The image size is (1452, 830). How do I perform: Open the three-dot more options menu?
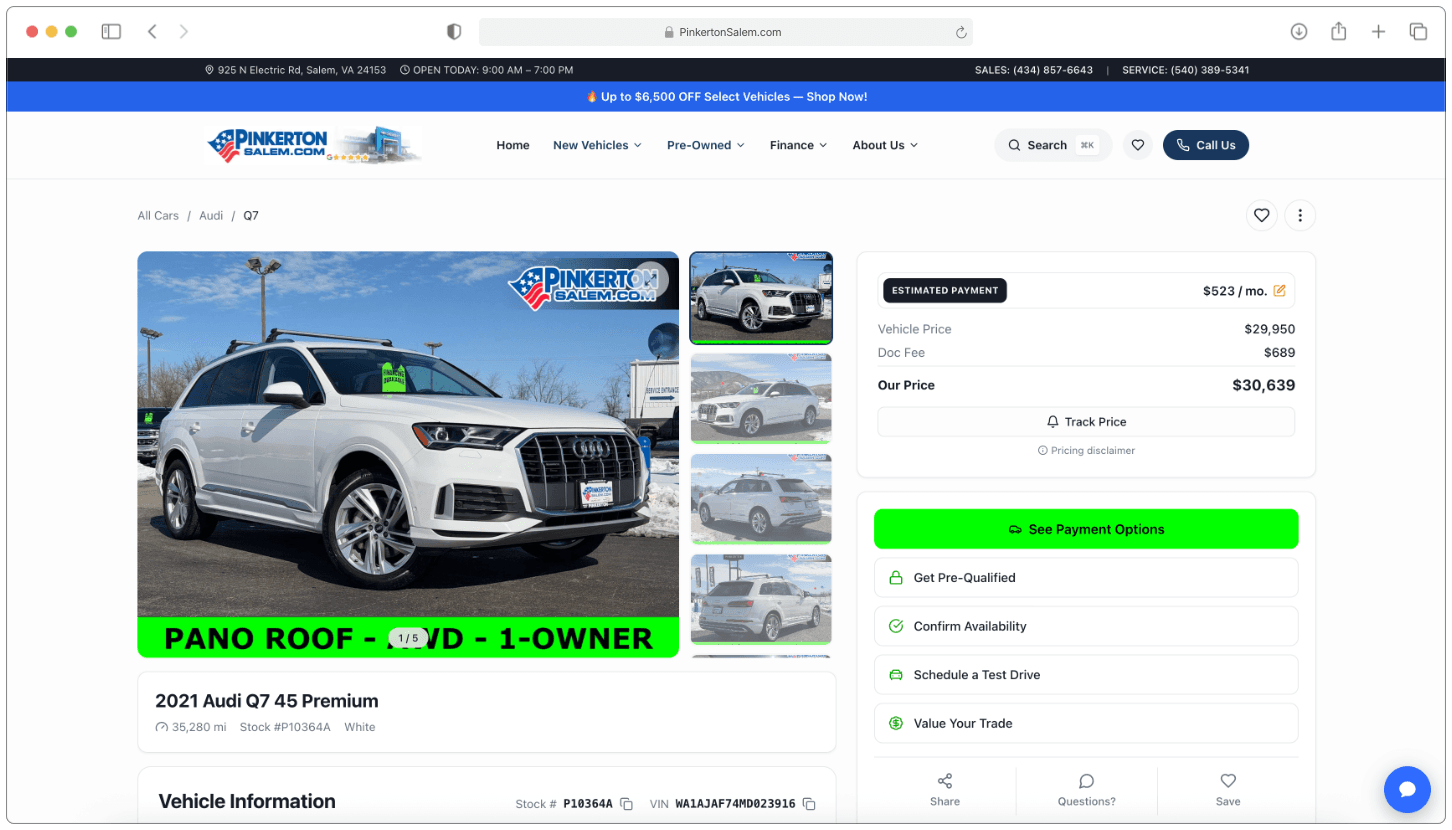[x=1300, y=215]
